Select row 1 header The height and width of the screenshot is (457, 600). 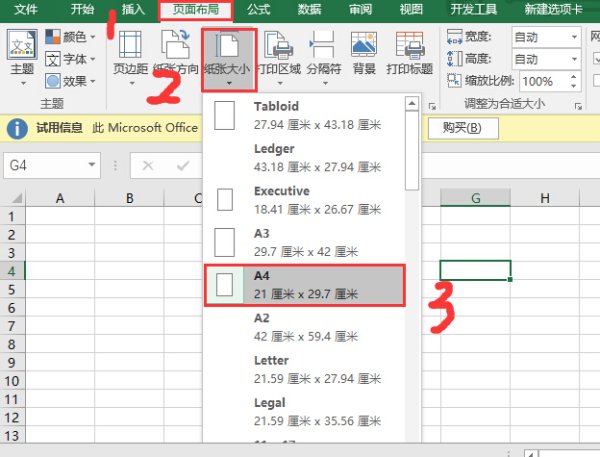[12, 216]
